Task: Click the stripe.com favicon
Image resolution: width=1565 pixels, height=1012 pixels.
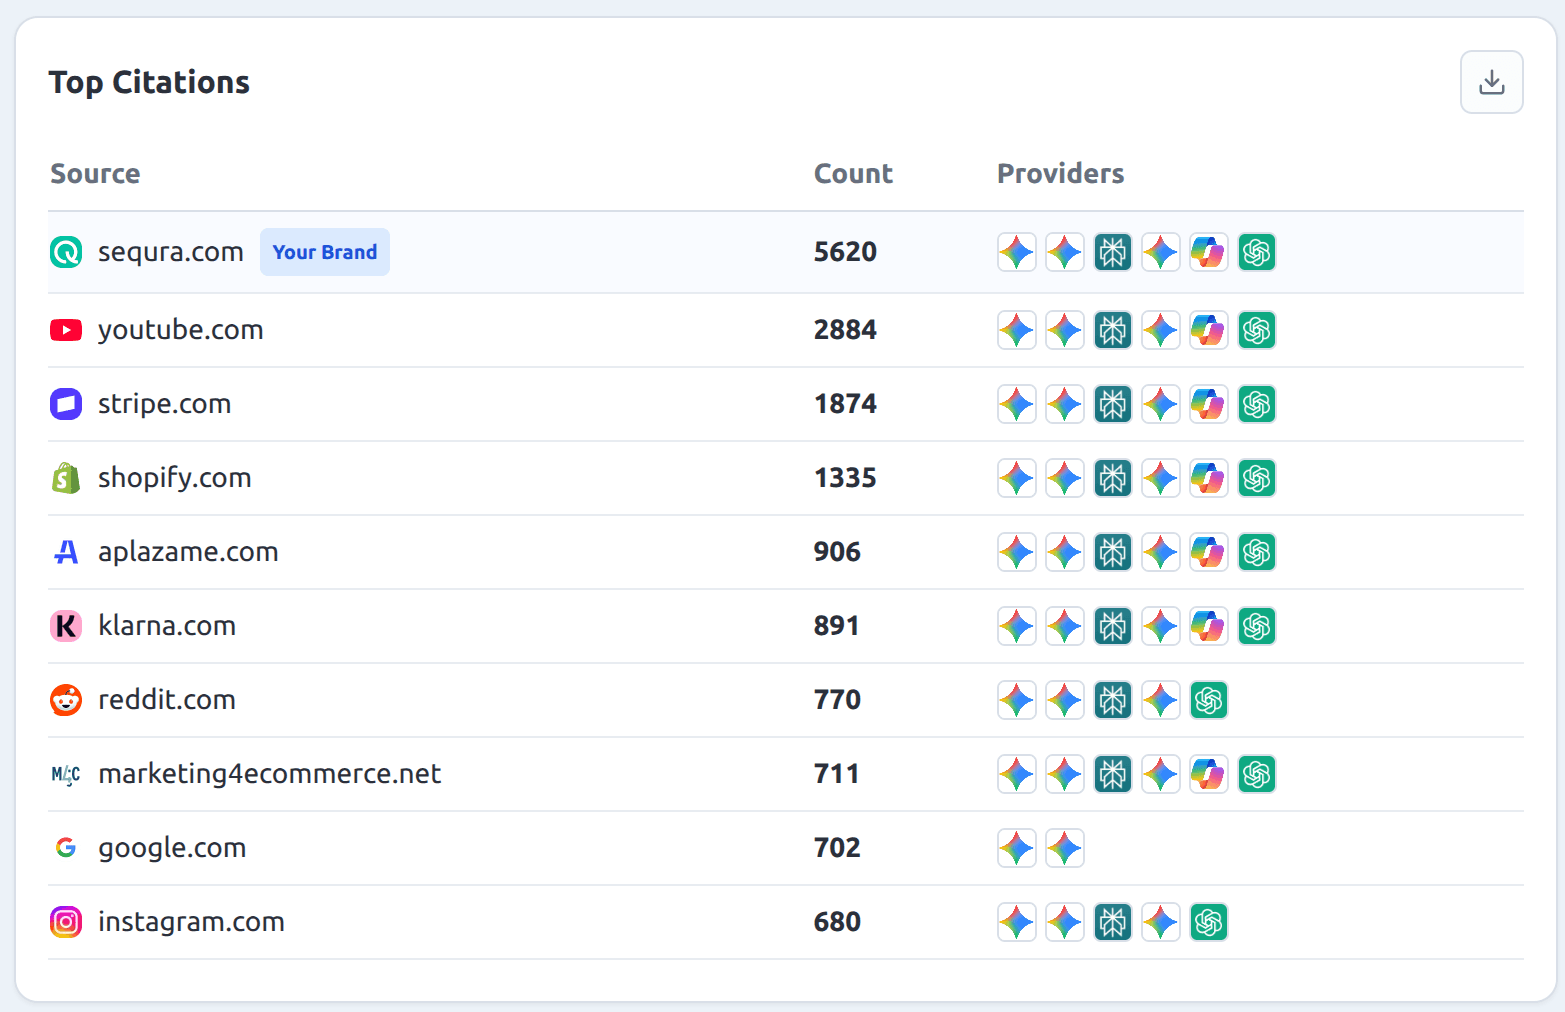Action: point(66,404)
